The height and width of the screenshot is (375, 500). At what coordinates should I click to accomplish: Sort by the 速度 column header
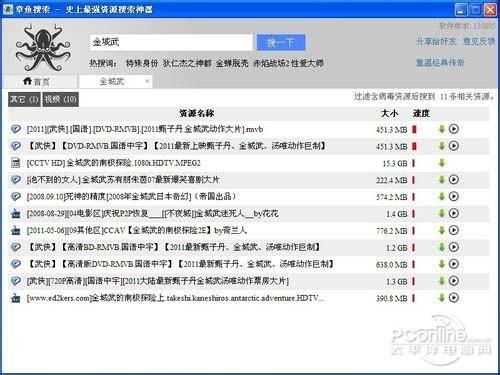coord(421,113)
